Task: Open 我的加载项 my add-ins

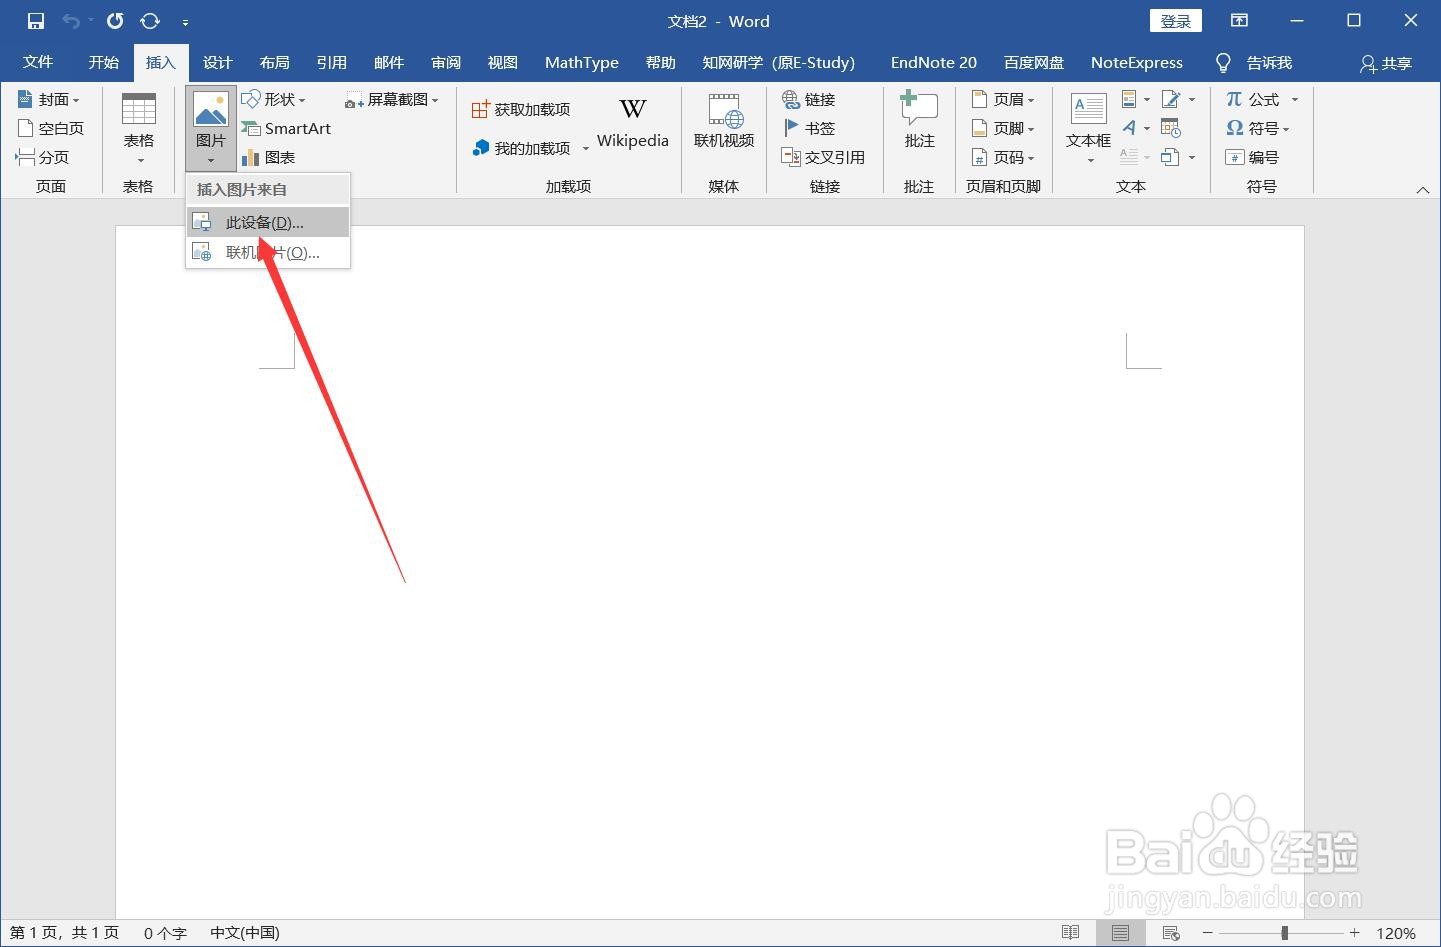Action: (x=521, y=148)
